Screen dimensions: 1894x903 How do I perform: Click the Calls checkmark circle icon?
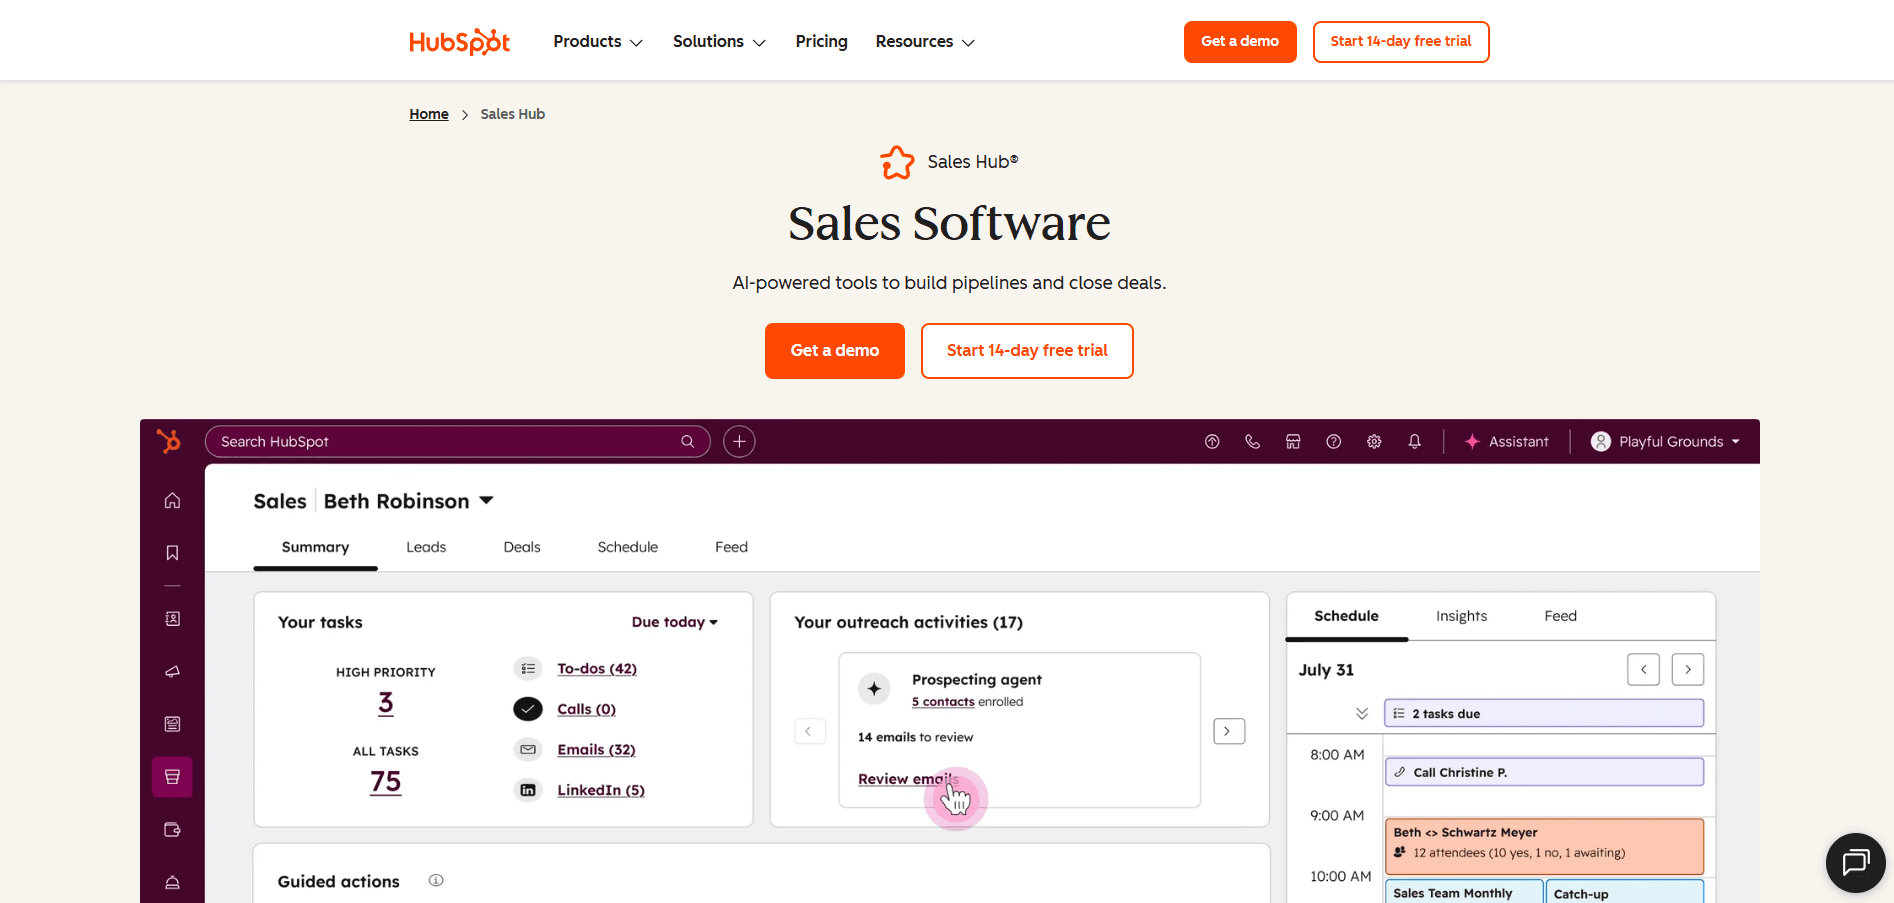coord(528,709)
